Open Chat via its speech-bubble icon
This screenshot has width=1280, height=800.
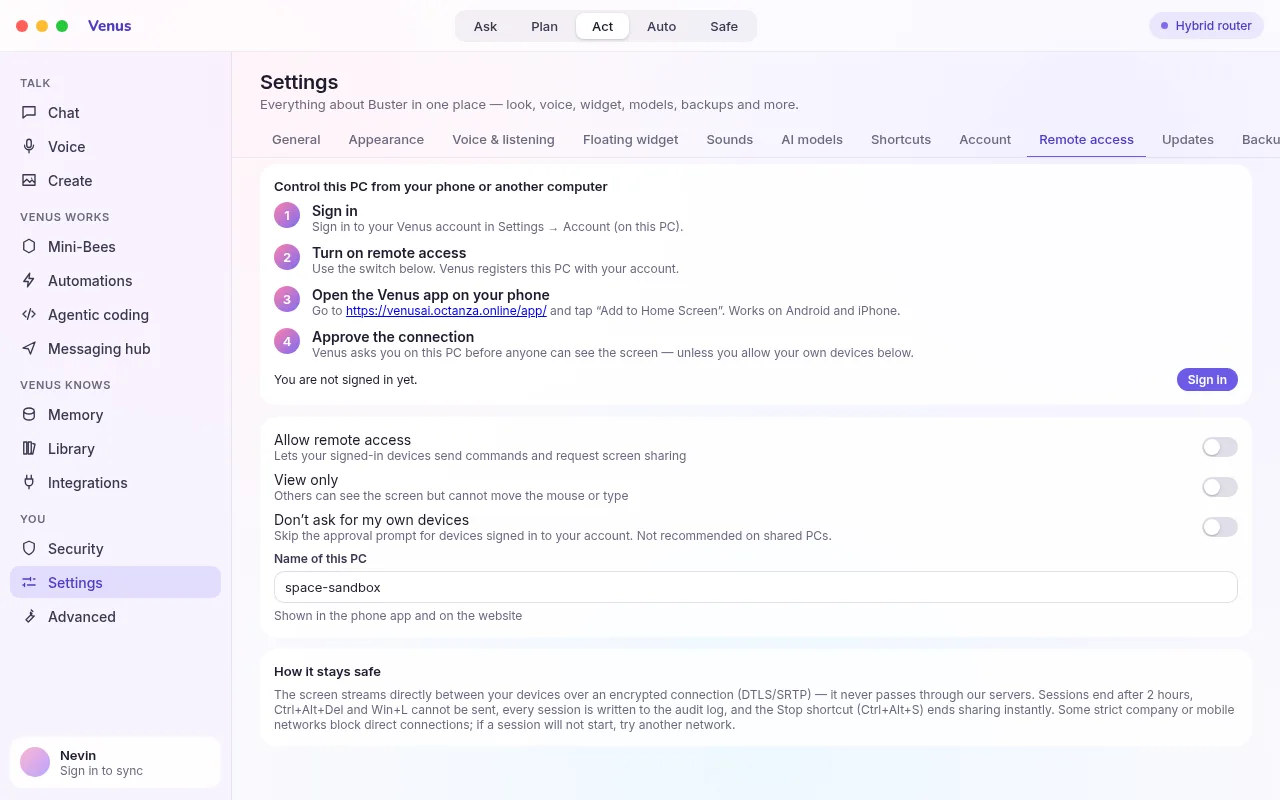(29, 113)
